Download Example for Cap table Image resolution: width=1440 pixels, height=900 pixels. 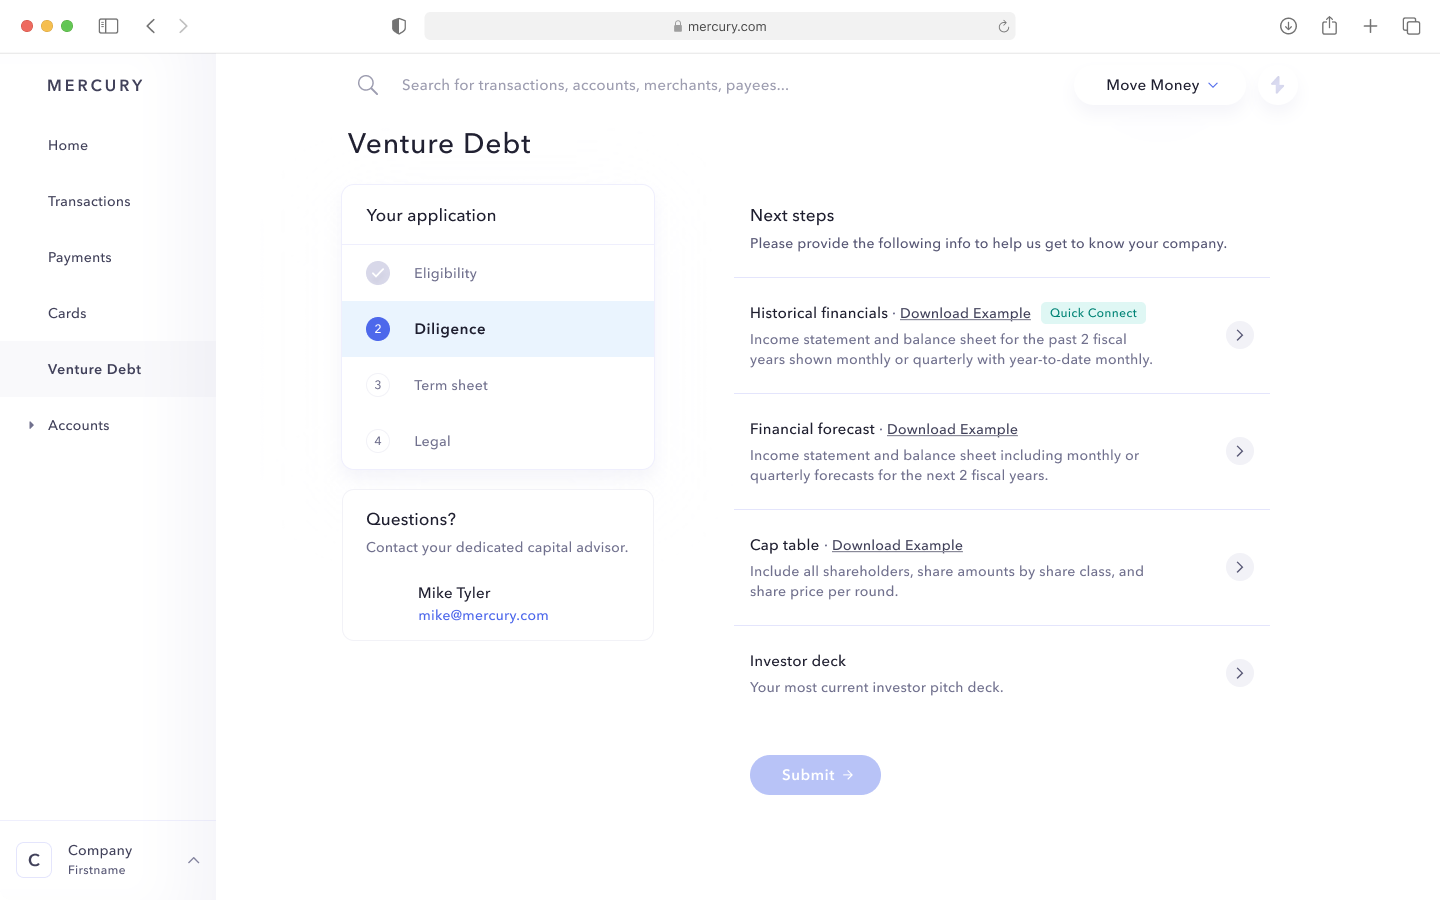point(897,545)
